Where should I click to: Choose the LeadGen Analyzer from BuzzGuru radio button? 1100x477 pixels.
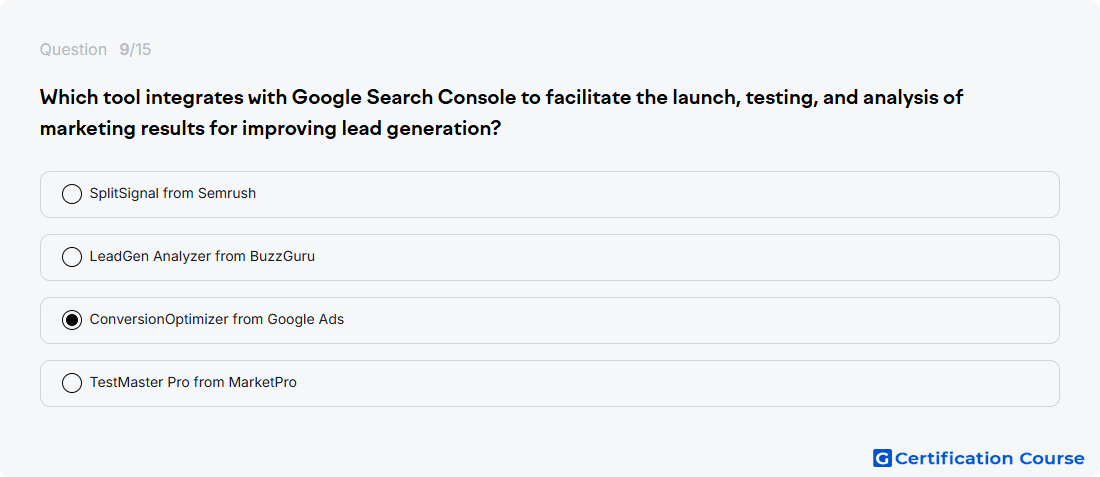click(x=72, y=257)
